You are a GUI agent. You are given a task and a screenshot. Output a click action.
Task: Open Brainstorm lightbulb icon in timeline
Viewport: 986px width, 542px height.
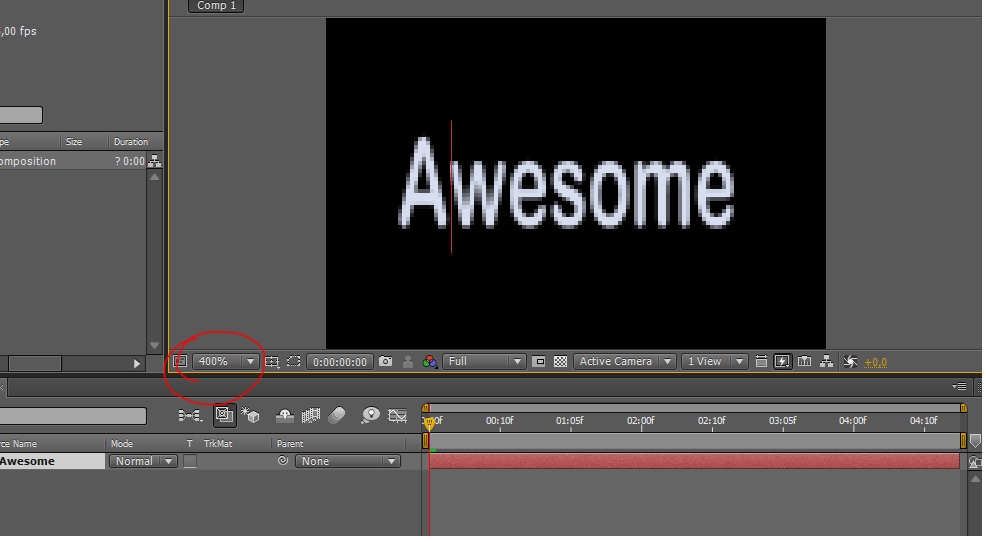[x=371, y=415]
